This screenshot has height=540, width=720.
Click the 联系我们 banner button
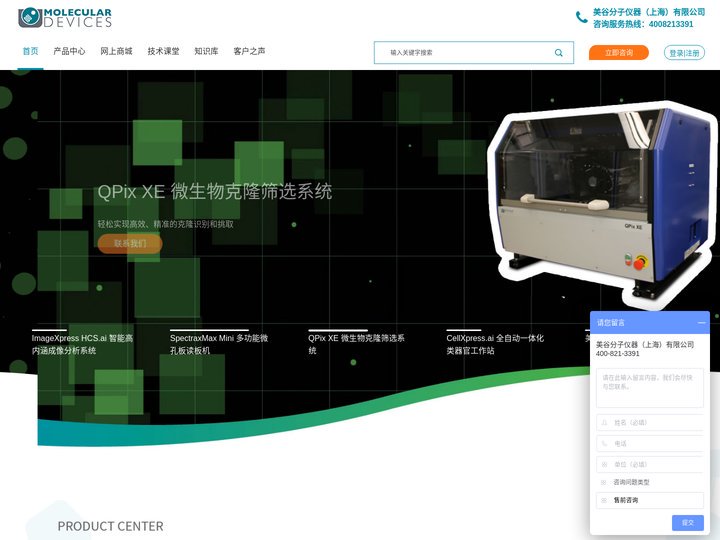click(x=130, y=243)
